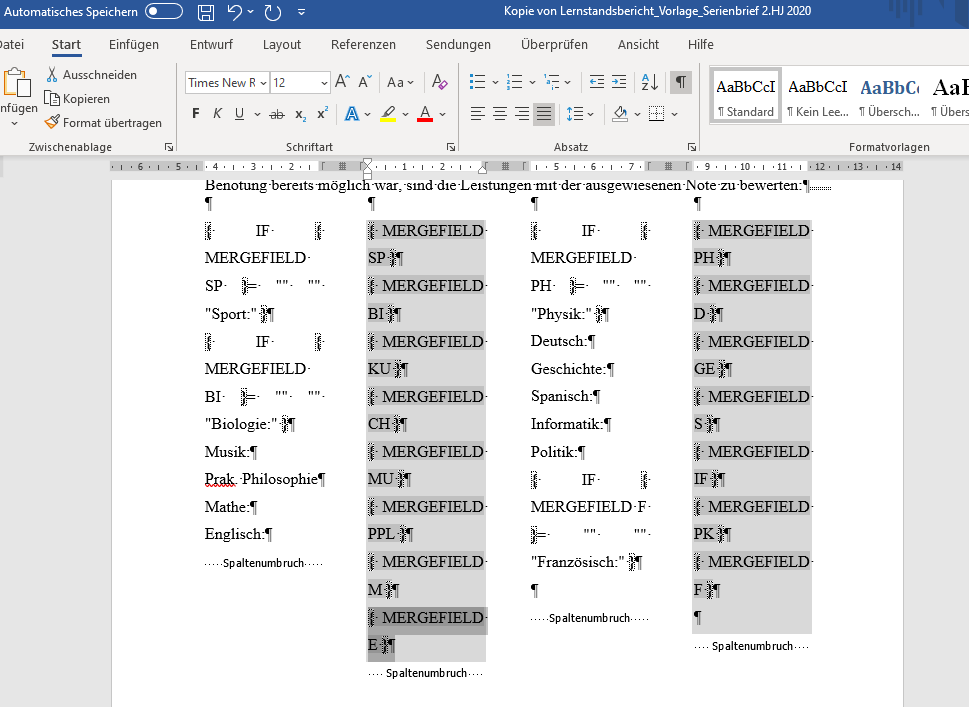The image size is (969, 707).
Task: Open the font size dropdown
Action: (x=324, y=83)
